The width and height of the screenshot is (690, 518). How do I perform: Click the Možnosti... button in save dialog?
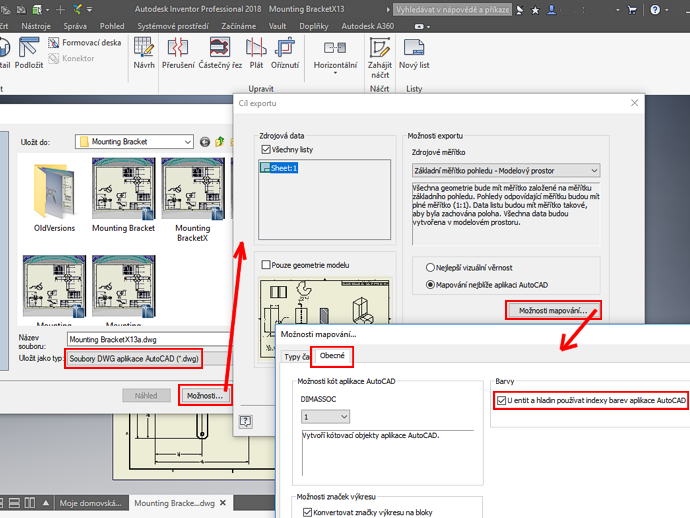click(x=205, y=396)
